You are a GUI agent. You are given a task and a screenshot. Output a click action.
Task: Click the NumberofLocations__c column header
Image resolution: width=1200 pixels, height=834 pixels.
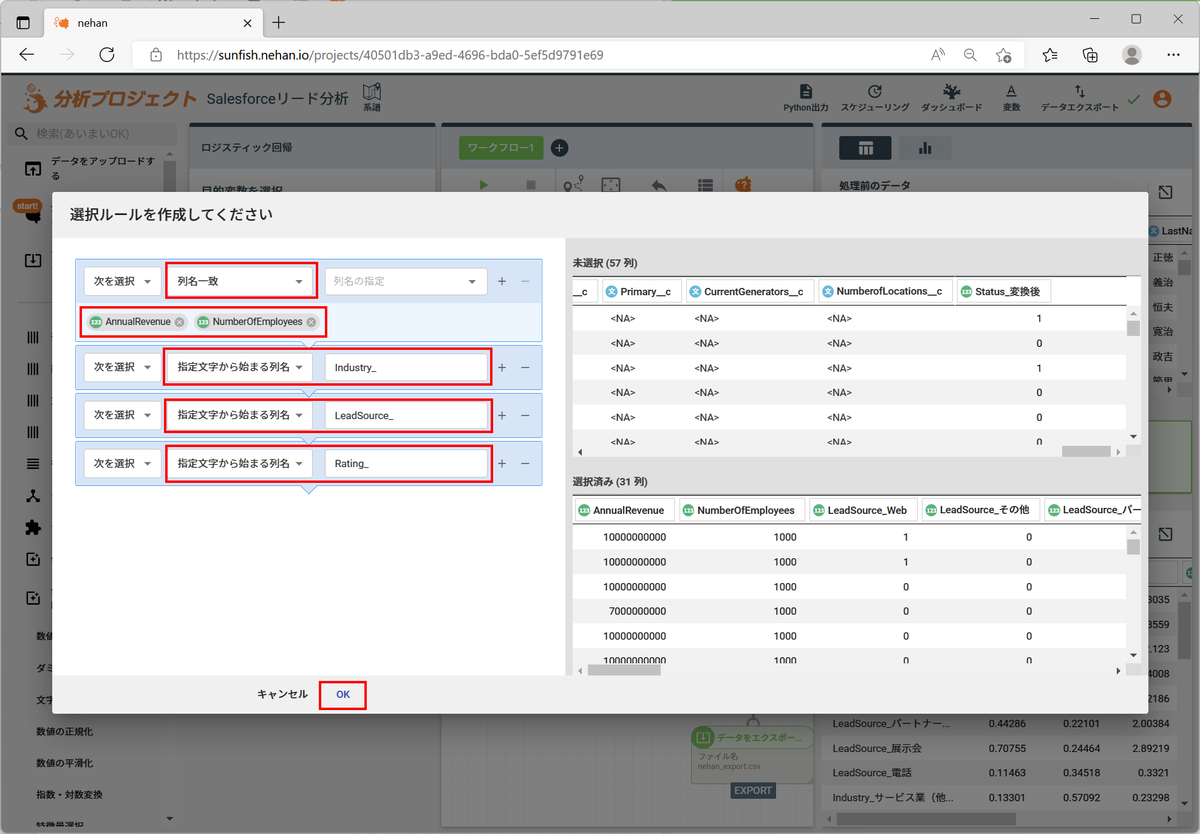884,291
